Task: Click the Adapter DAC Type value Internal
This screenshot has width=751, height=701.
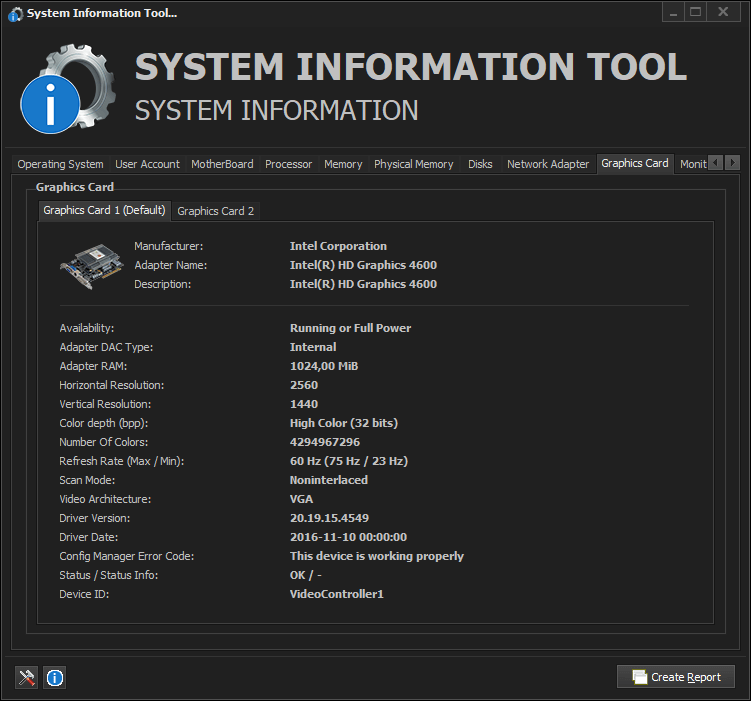Action: 313,347
